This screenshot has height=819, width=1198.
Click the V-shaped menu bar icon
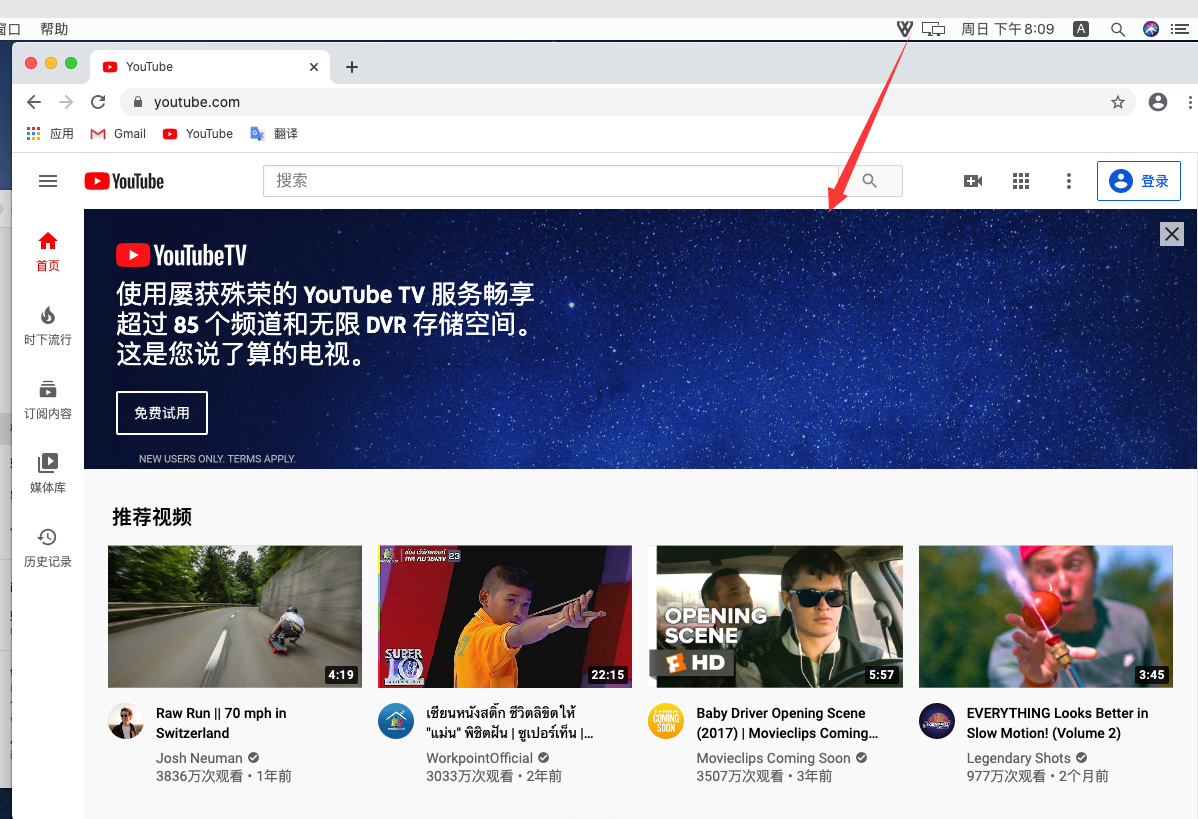[x=905, y=29]
